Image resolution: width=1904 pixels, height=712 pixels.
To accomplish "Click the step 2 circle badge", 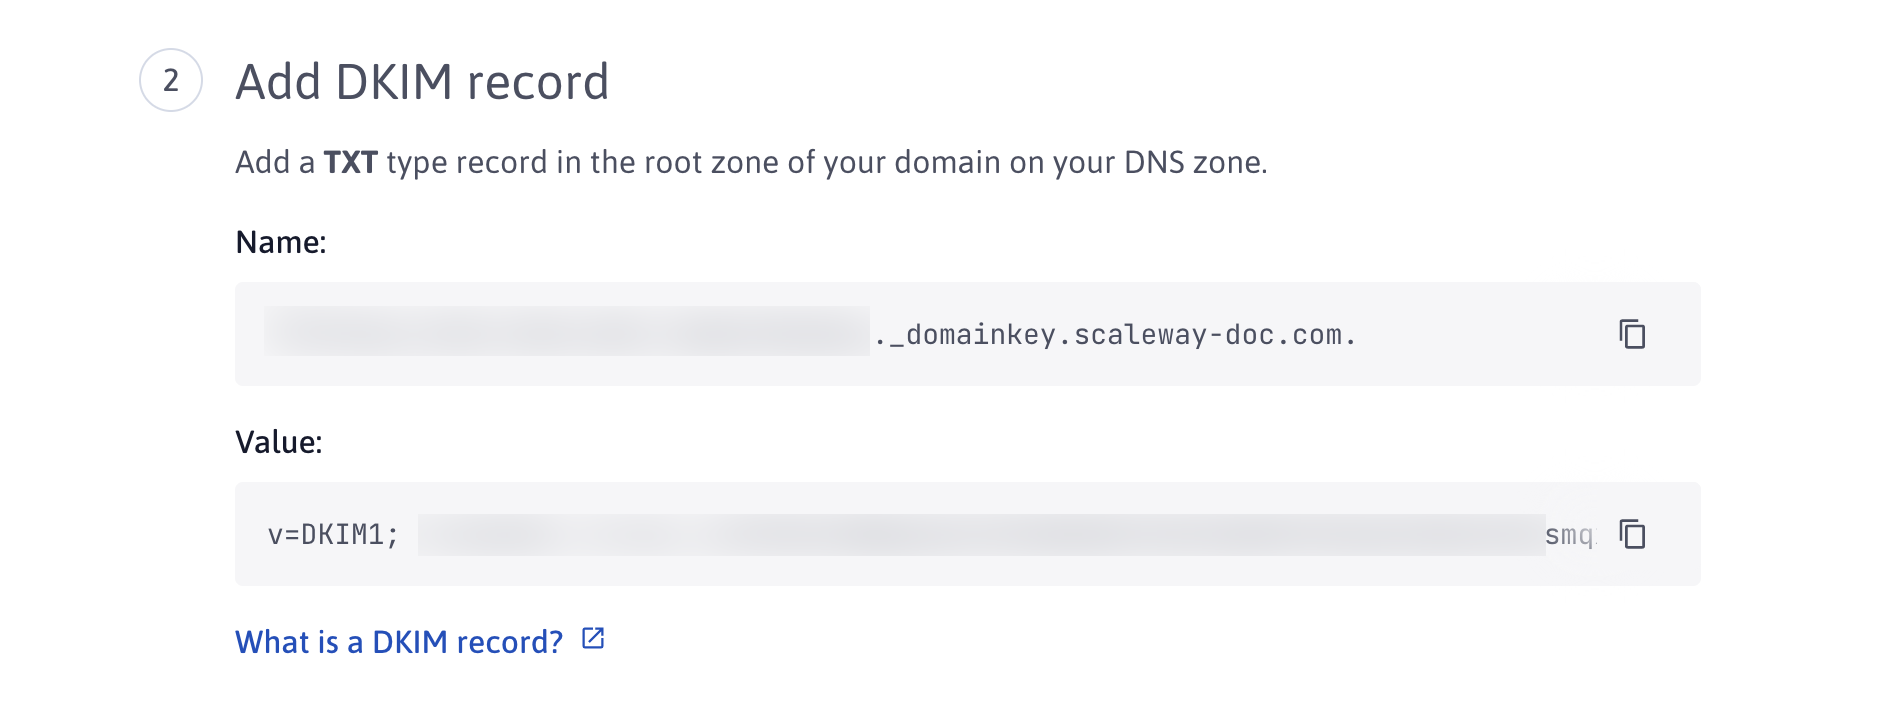I will pos(171,80).
